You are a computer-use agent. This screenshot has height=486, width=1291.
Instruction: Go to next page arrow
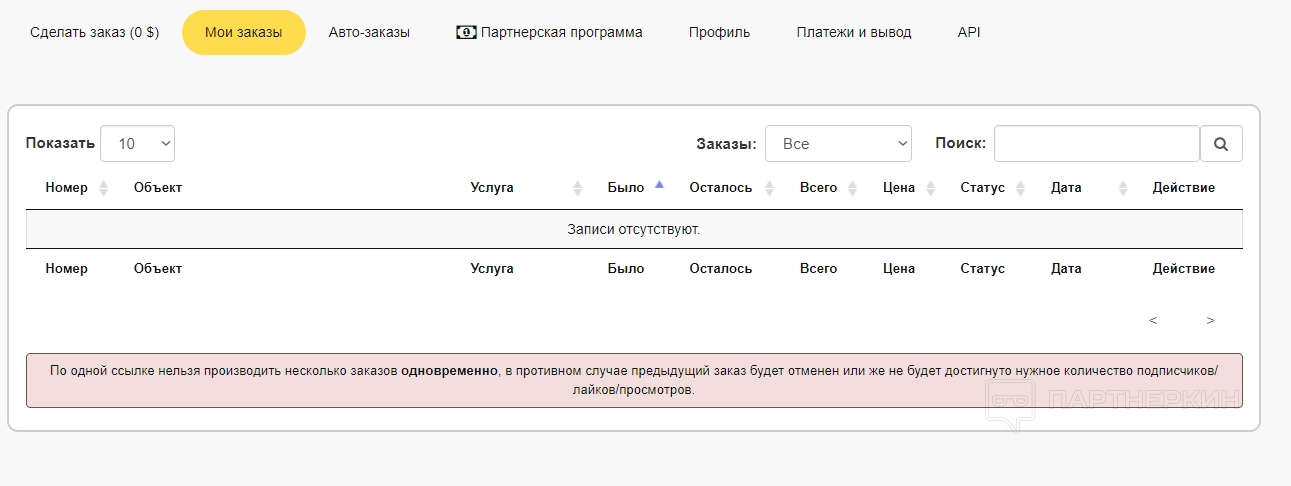tap(1210, 321)
